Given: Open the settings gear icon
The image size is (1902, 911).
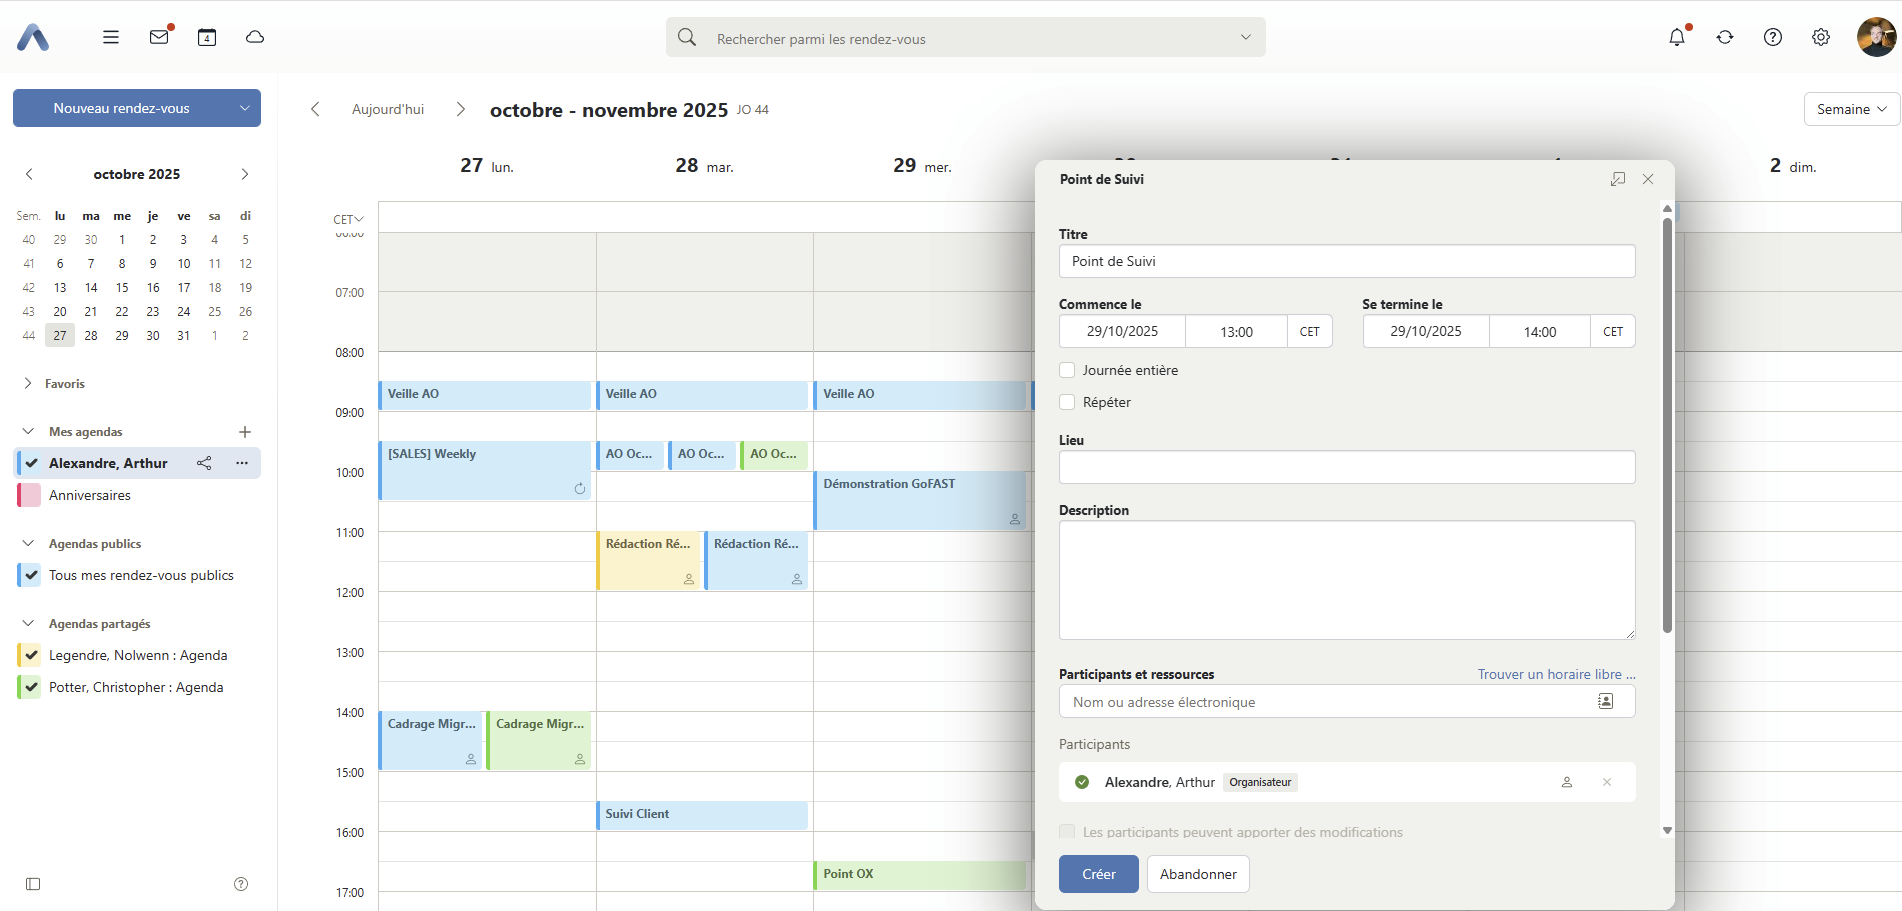Looking at the screenshot, I should click(x=1821, y=37).
